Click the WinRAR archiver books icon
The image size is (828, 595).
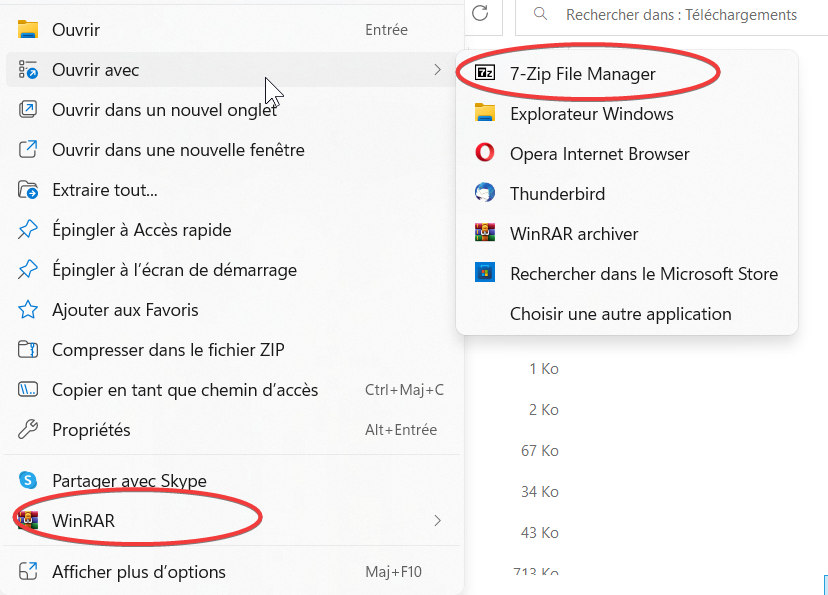click(x=485, y=233)
